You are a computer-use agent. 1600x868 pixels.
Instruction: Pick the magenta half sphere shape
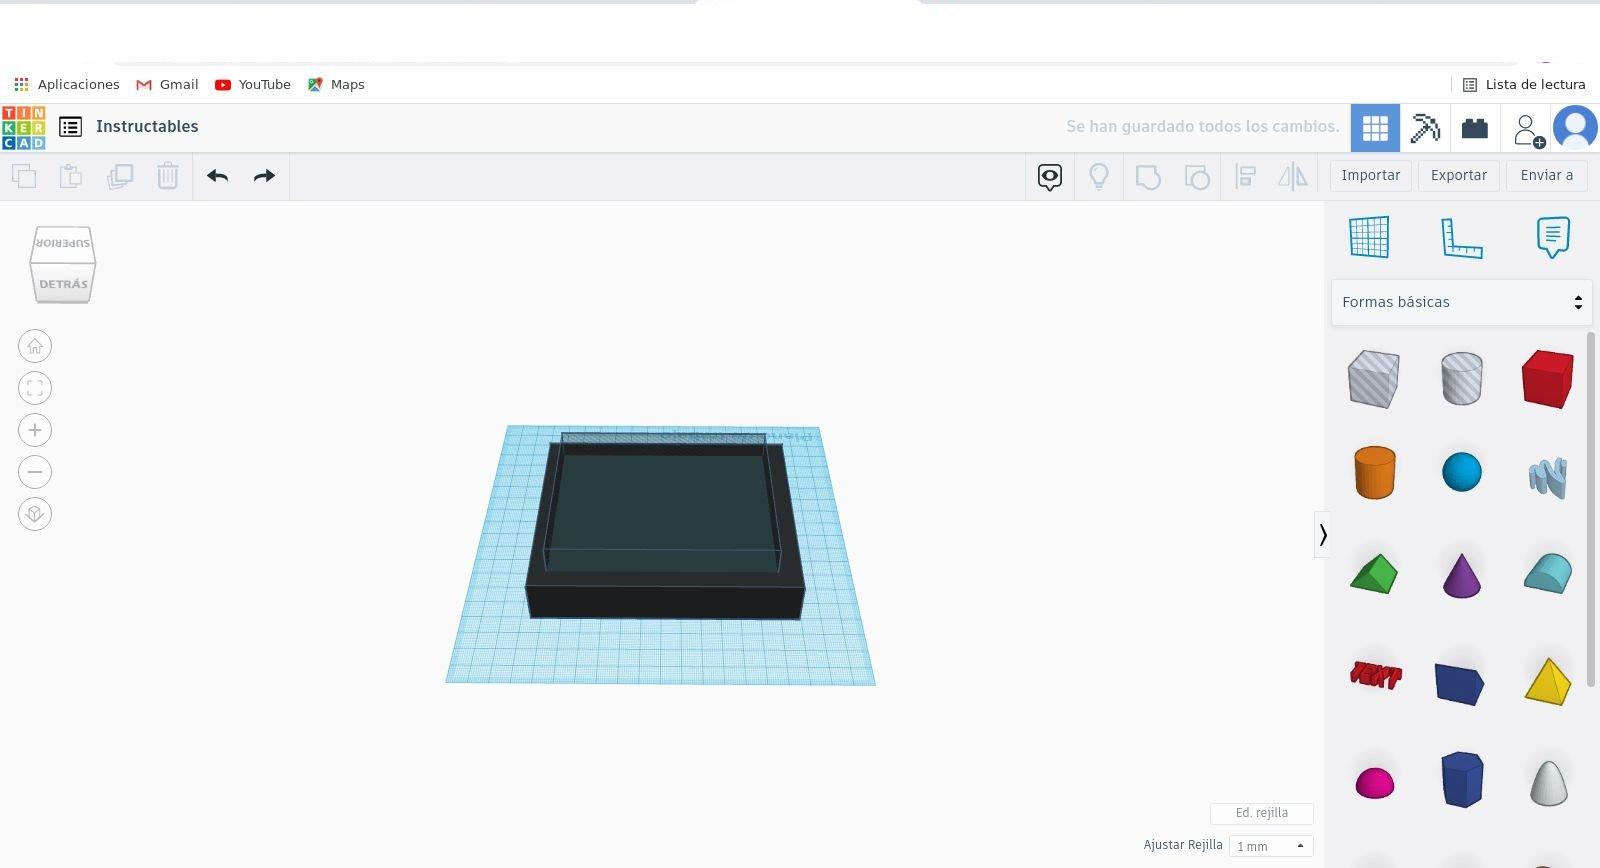coord(1374,783)
